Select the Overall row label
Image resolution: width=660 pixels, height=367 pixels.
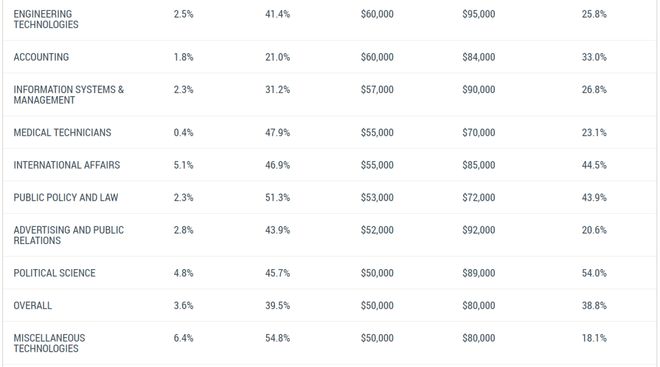32,306
